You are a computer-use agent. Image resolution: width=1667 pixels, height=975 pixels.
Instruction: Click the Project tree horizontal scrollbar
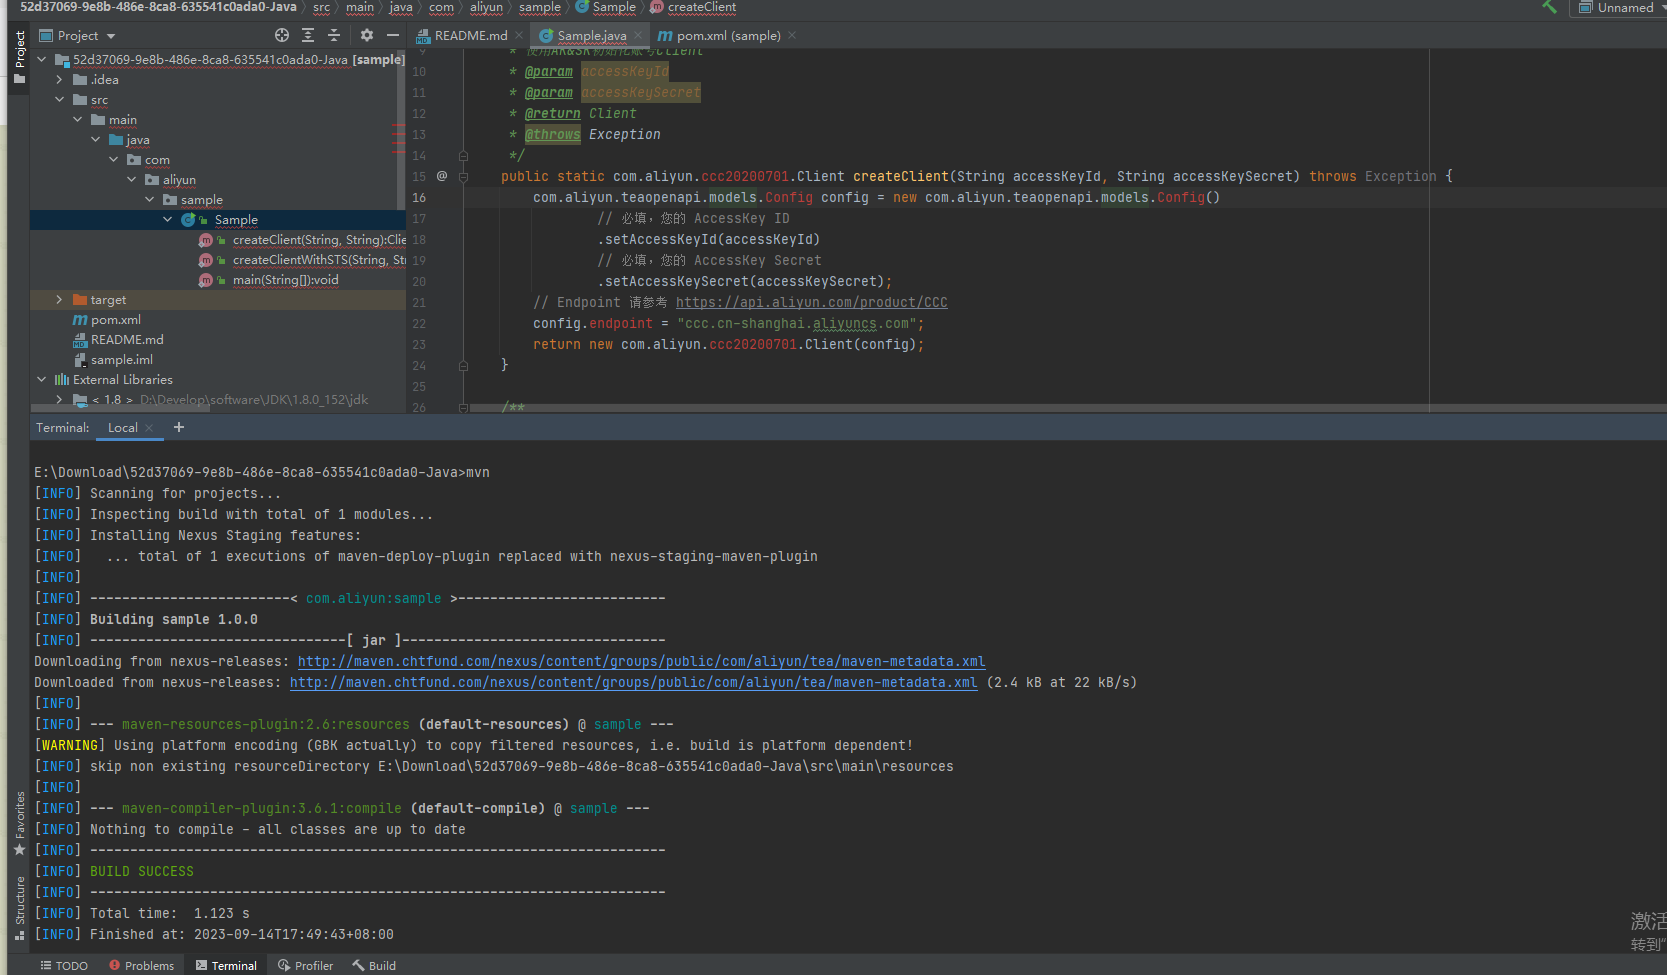[120, 408]
